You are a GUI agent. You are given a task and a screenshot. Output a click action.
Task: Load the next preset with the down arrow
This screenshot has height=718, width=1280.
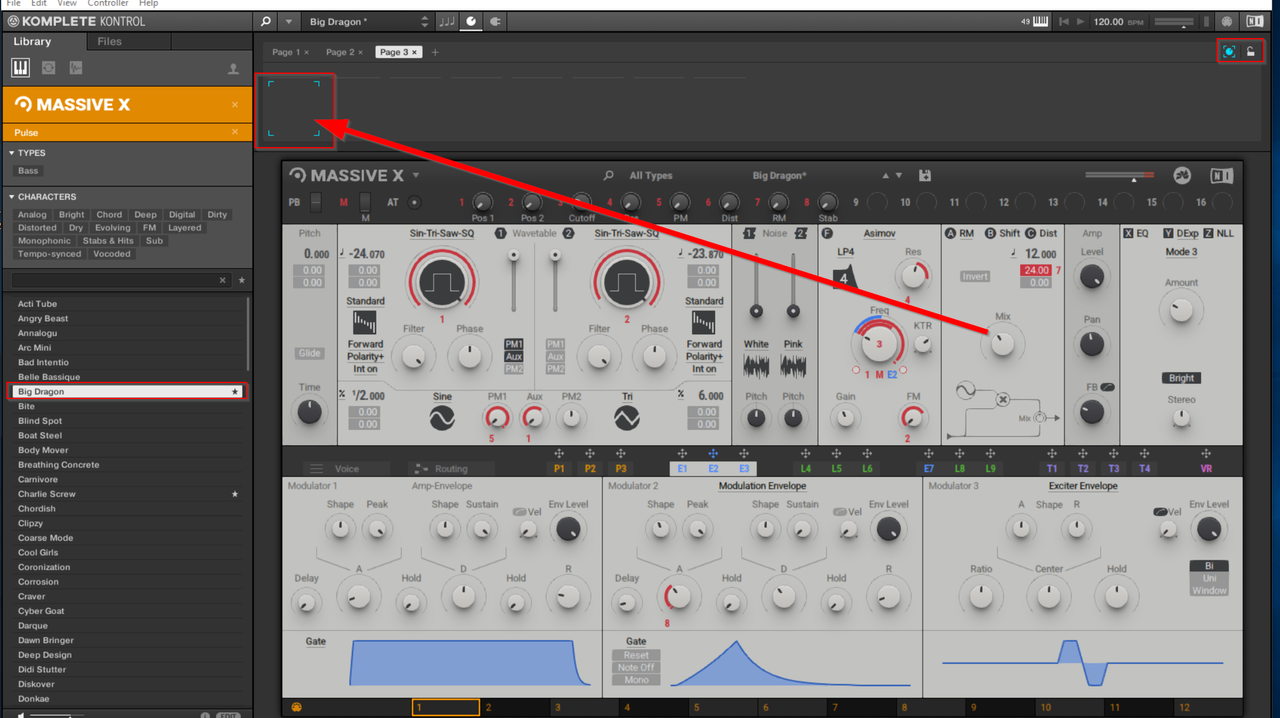899,176
